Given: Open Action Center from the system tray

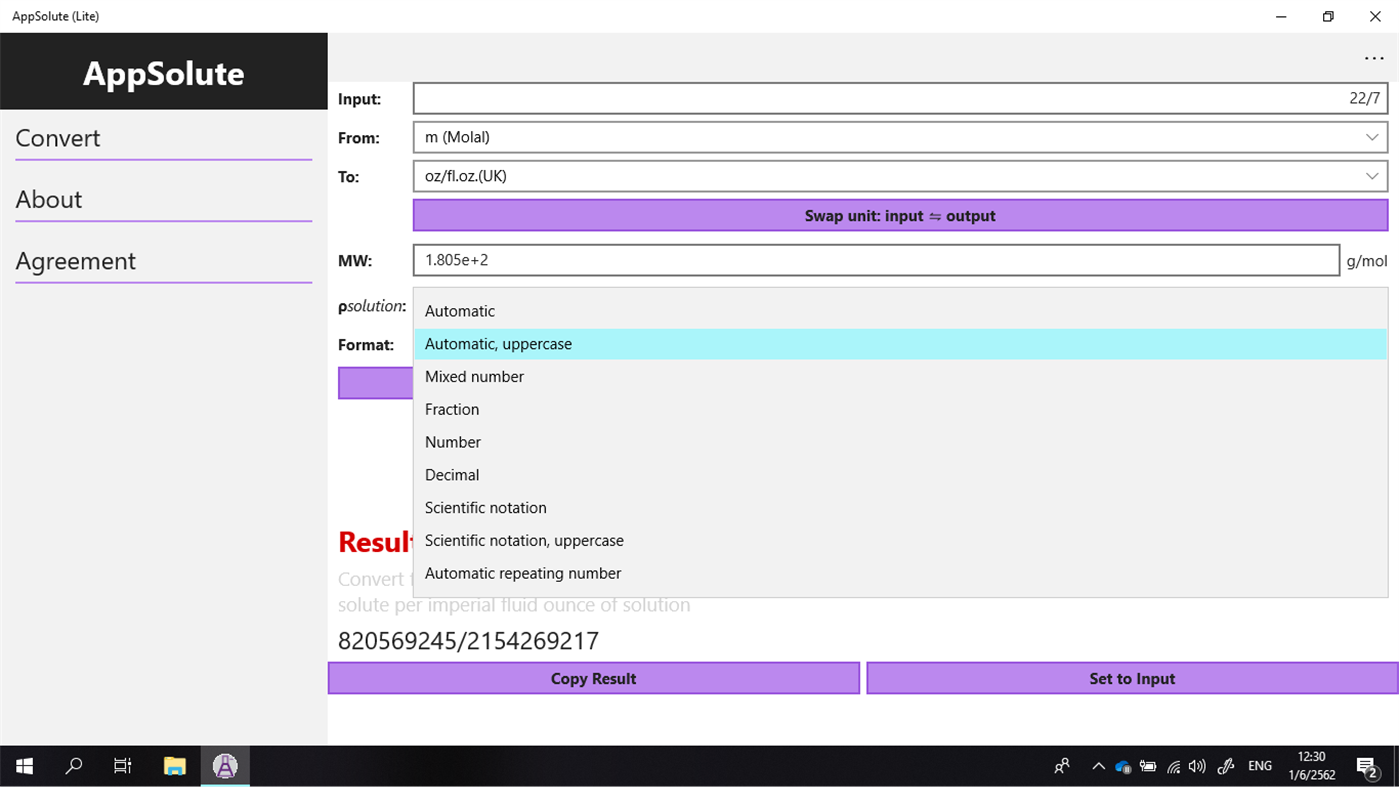Looking at the screenshot, I should pyautogui.click(x=1368, y=766).
